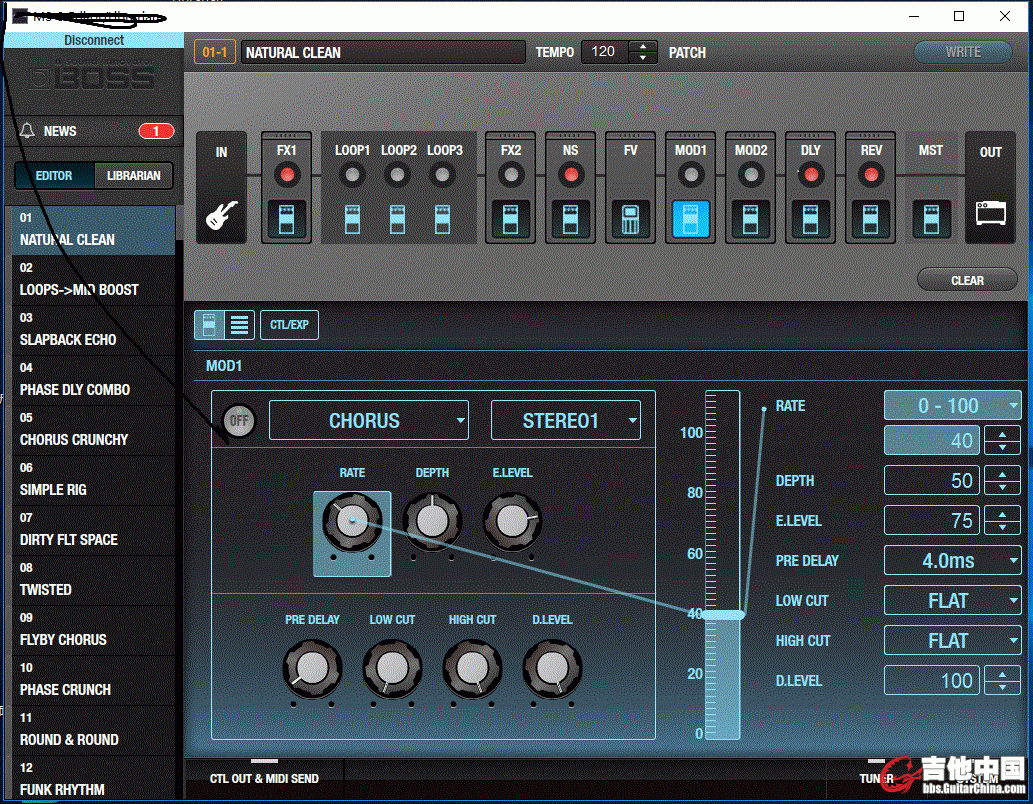Image resolution: width=1033 pixels, height=804 pixels.
Task: Toggle the REV on/off LED
Action: (x=870, y=175)
